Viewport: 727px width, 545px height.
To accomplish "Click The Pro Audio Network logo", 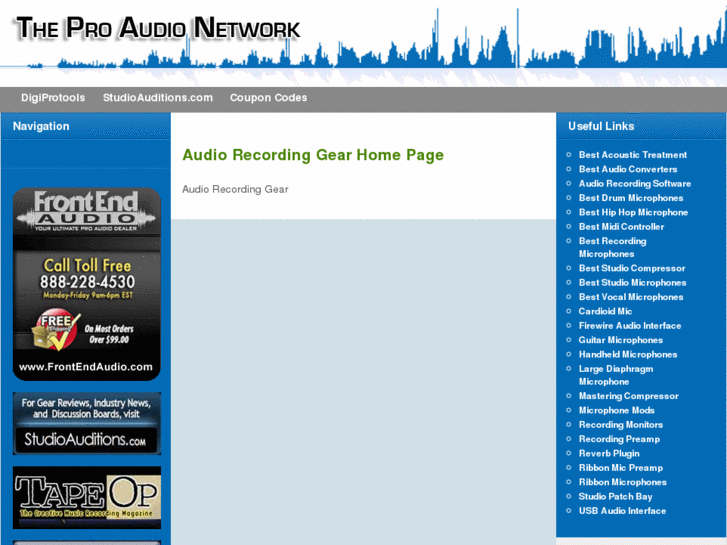I will tap(158, 28).
